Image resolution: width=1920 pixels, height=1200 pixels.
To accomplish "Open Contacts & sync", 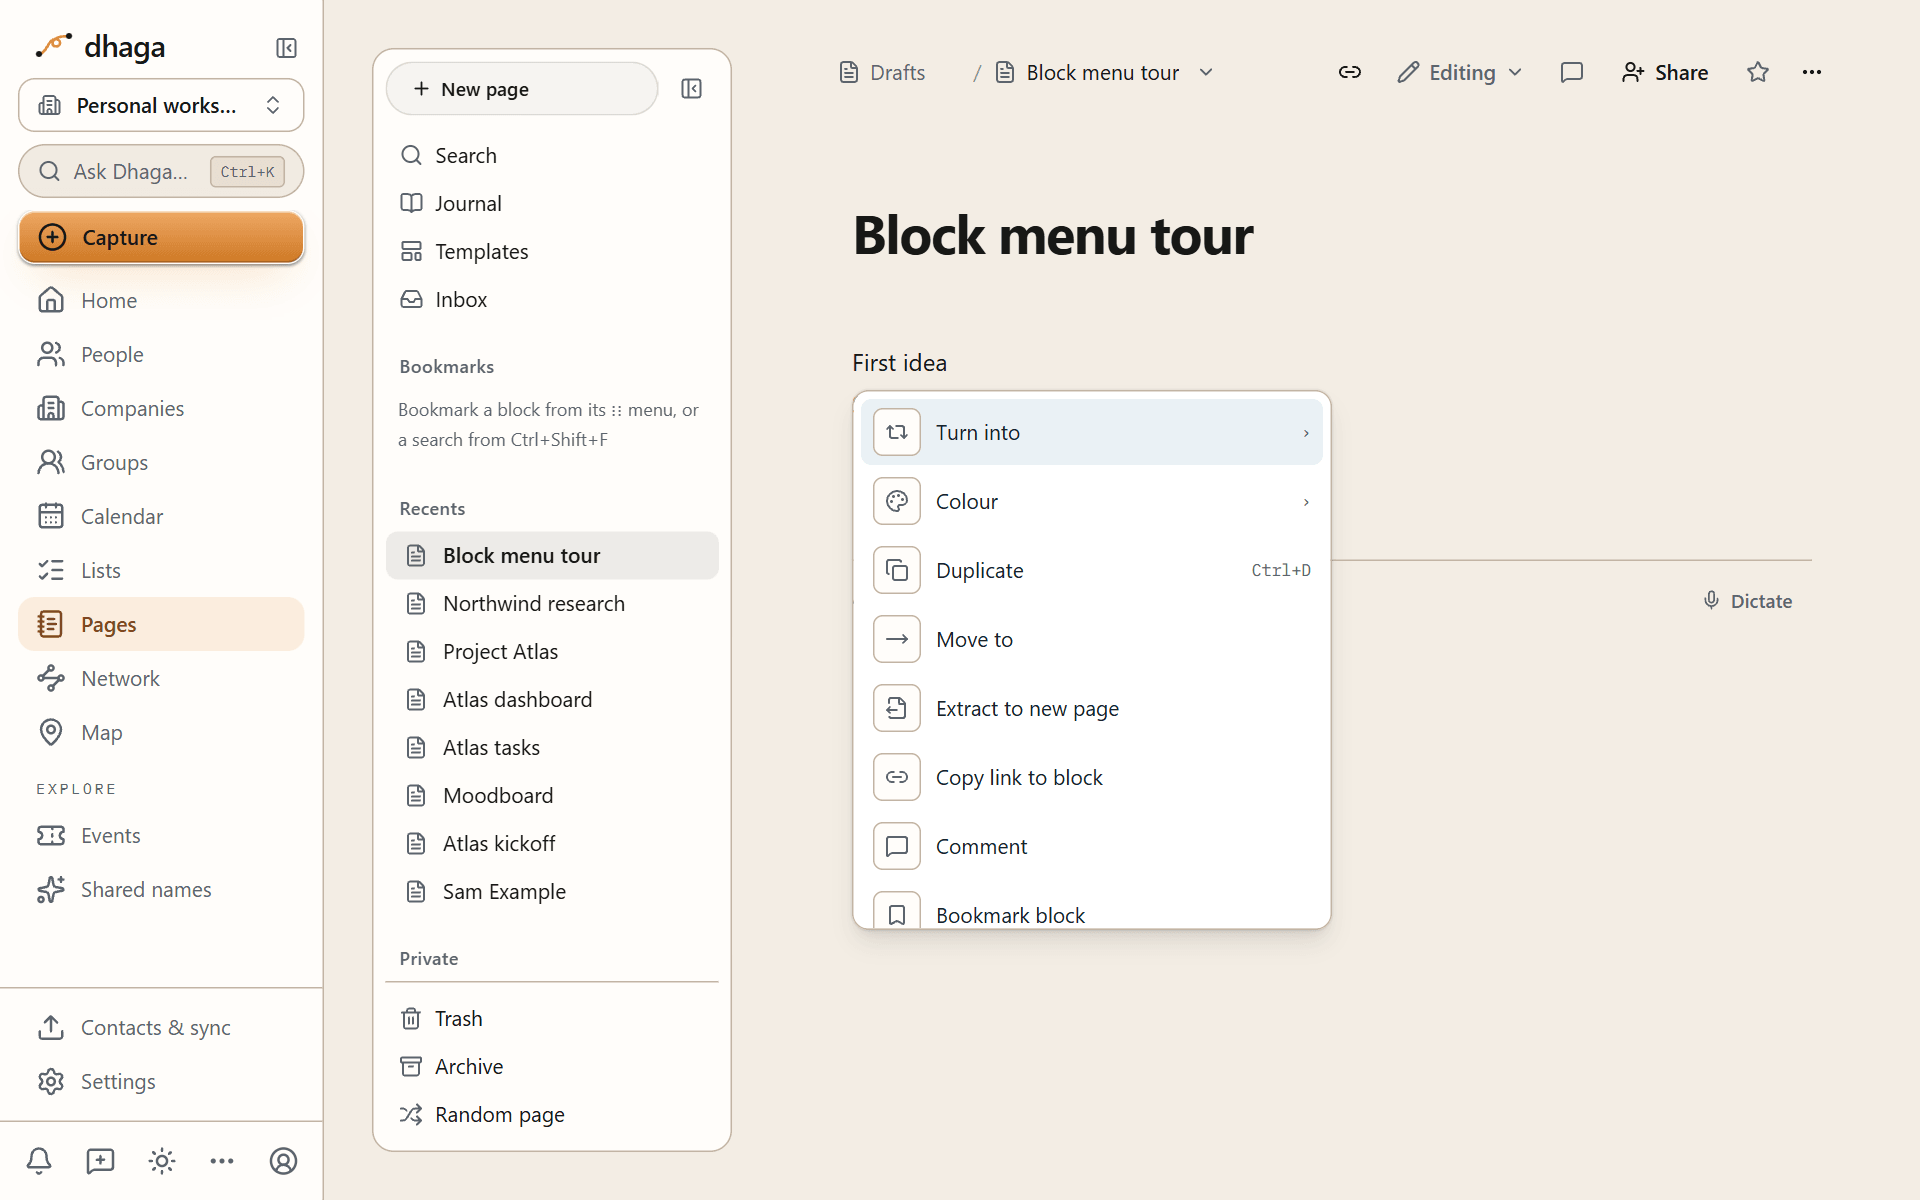I will pos(161,1027).
